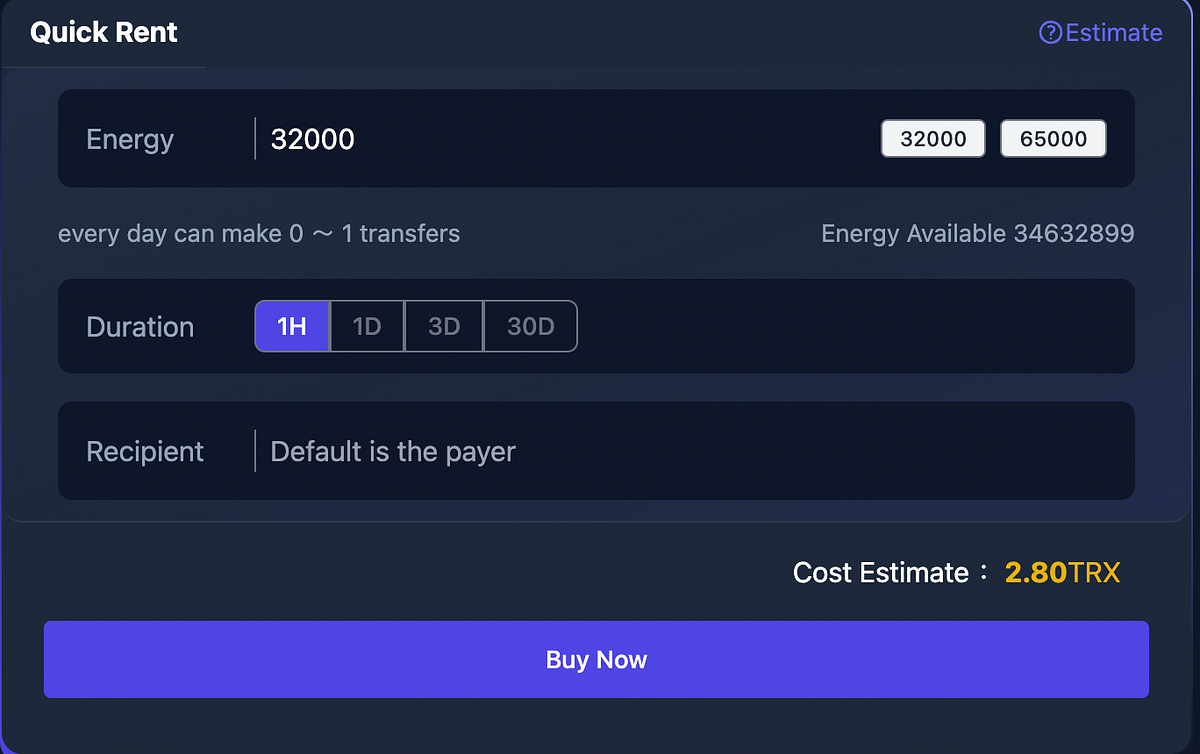Choose the 65000 energy preset button
The width and height of the screenshot is (1200, 754).
[x=1053, y=139]
